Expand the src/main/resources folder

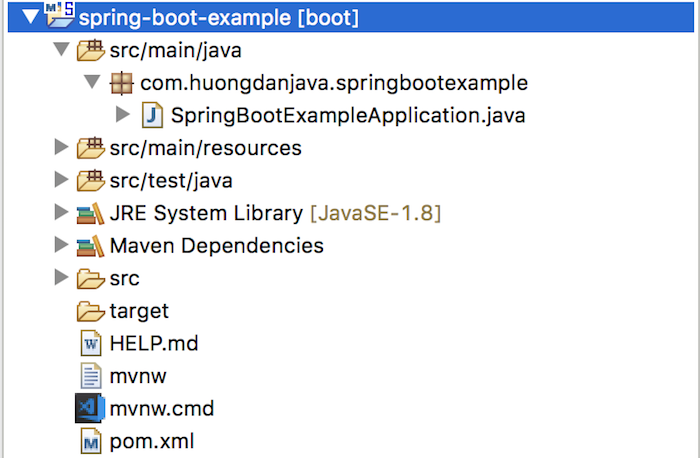pyautogui.click(x=61, y=147)
